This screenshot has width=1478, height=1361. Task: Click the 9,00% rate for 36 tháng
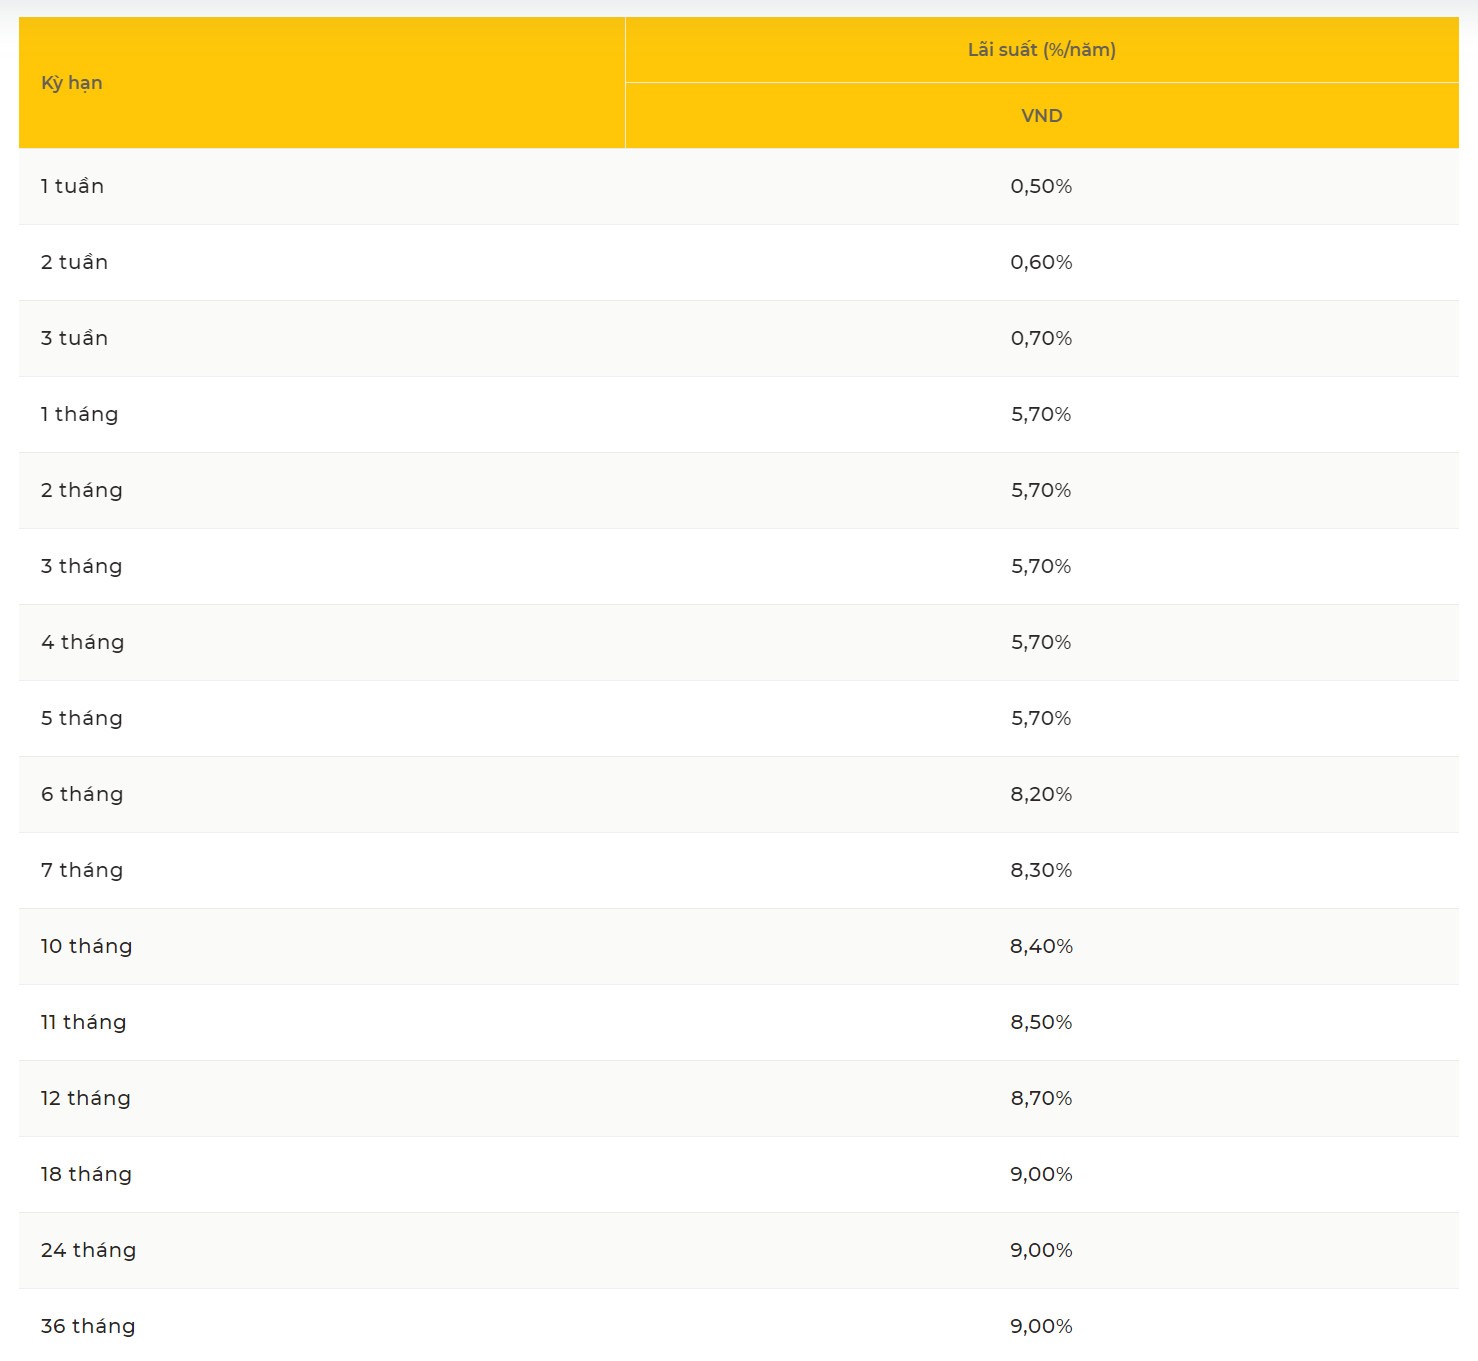(1041, 1326)
